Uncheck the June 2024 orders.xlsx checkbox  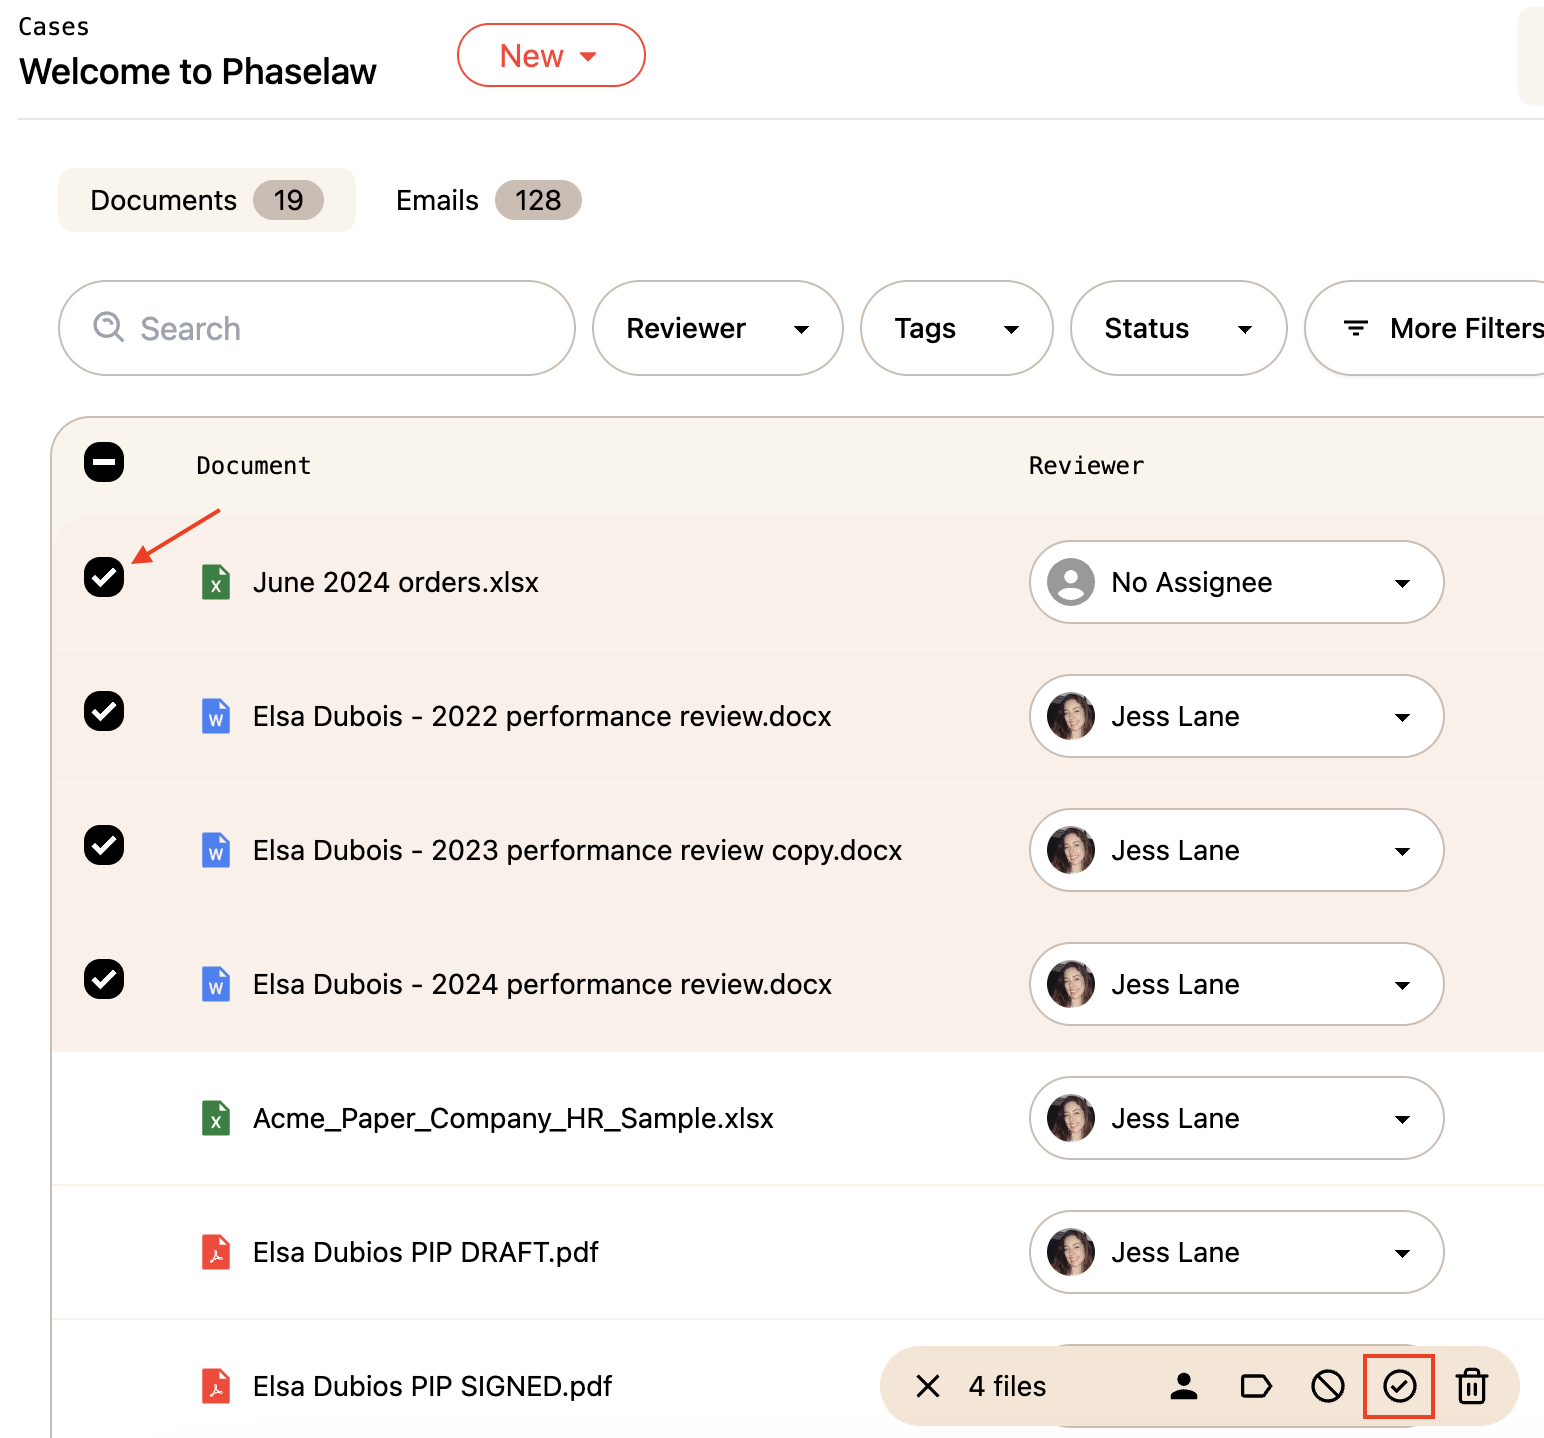tap(104, 577)
